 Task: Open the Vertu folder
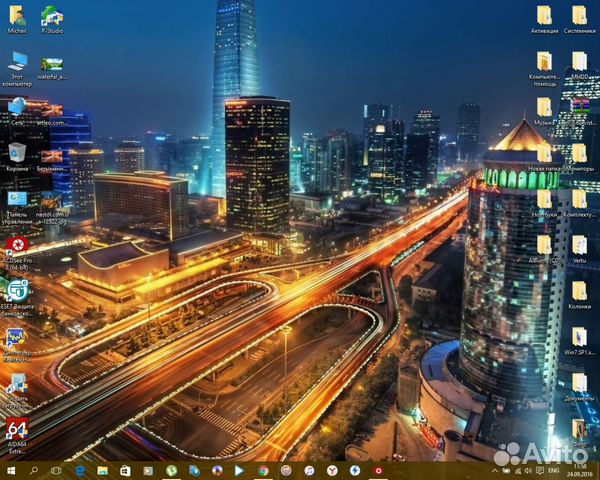click(x=579, y=250)
